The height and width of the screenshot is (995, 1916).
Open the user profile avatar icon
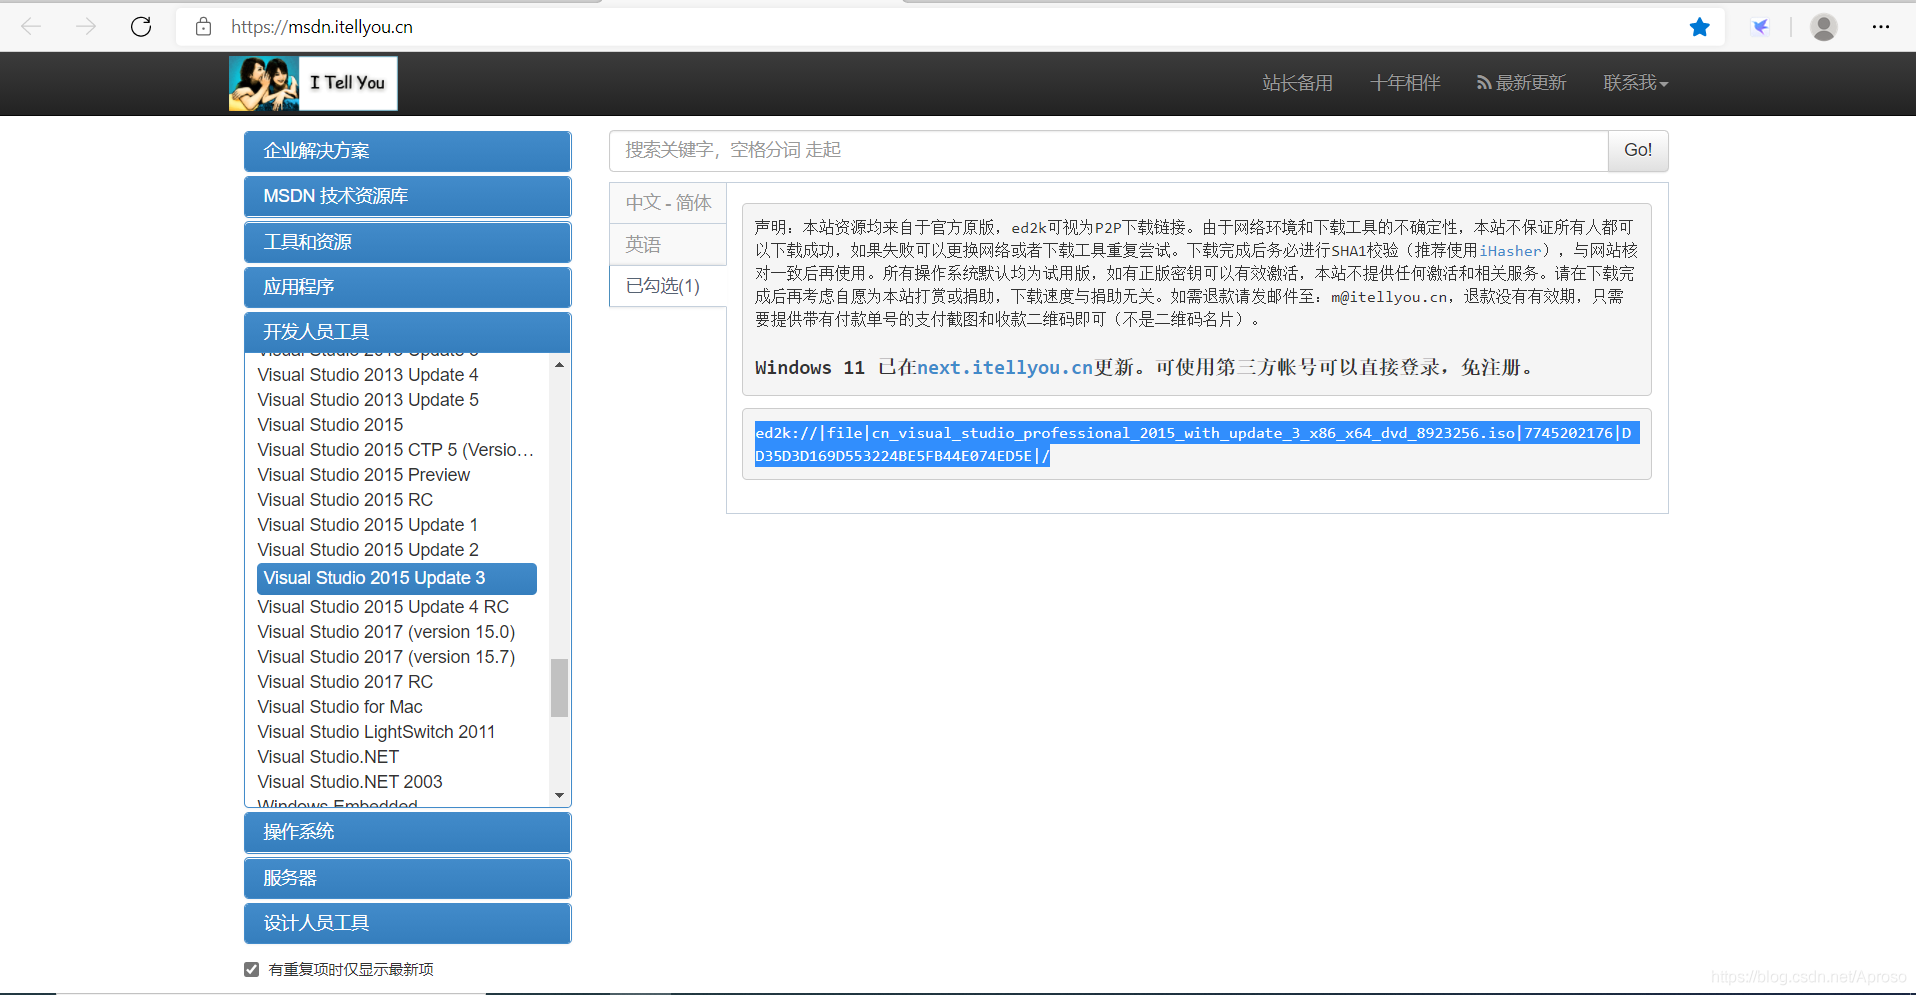1824,27
